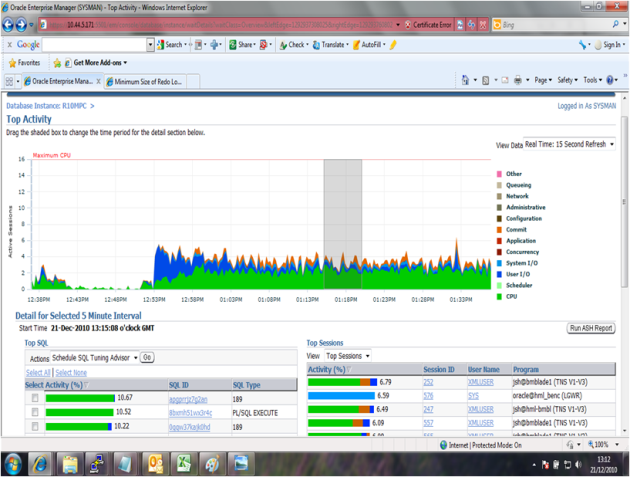Screen dimensions: 630x477
Task: Click the Print icon in command bar
Action: (520, 80)
